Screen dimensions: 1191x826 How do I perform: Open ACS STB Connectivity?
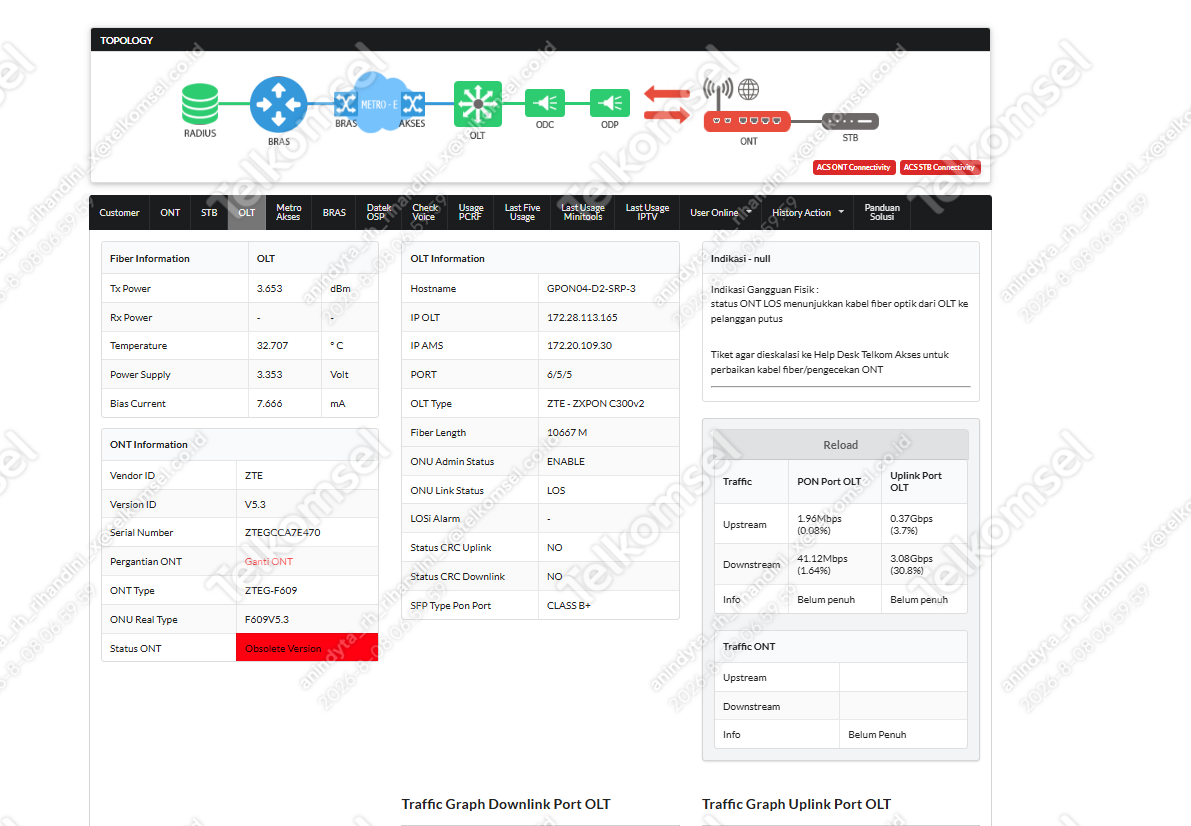click(940, 167)
